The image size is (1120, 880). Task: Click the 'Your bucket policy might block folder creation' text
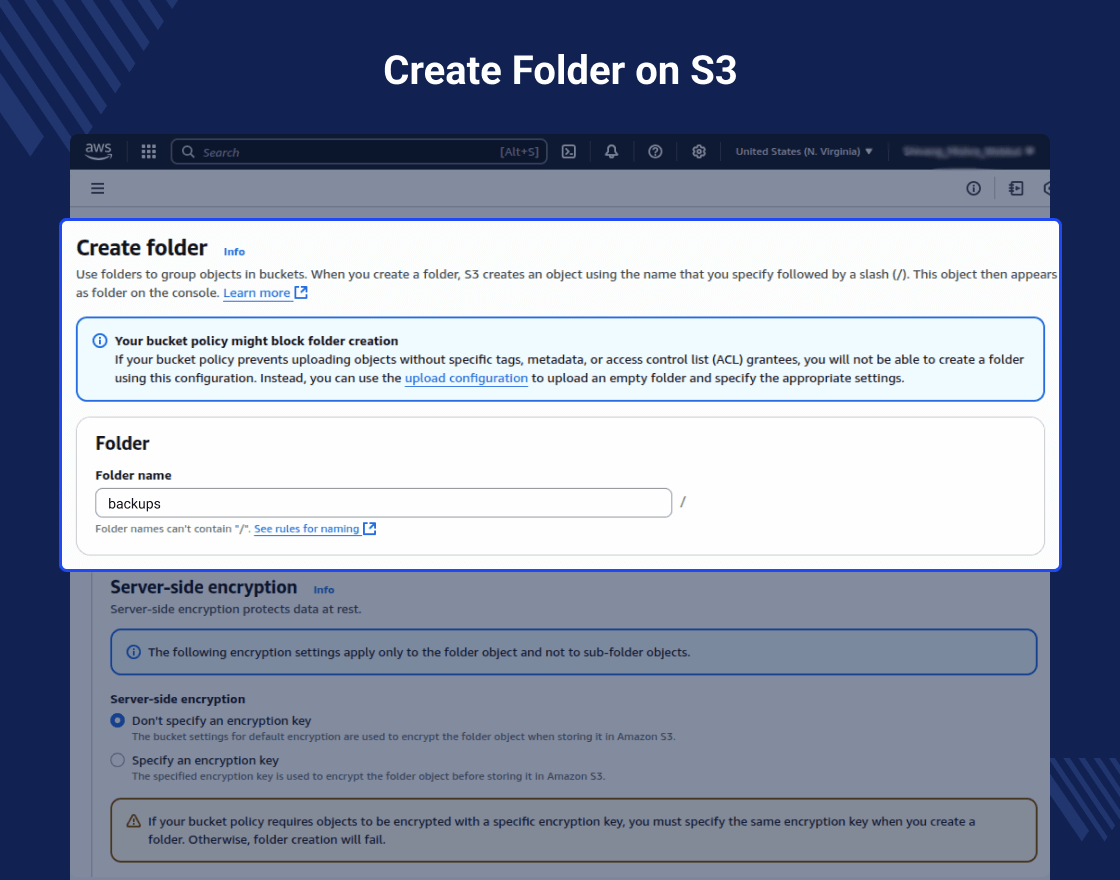tap(256, 341)
